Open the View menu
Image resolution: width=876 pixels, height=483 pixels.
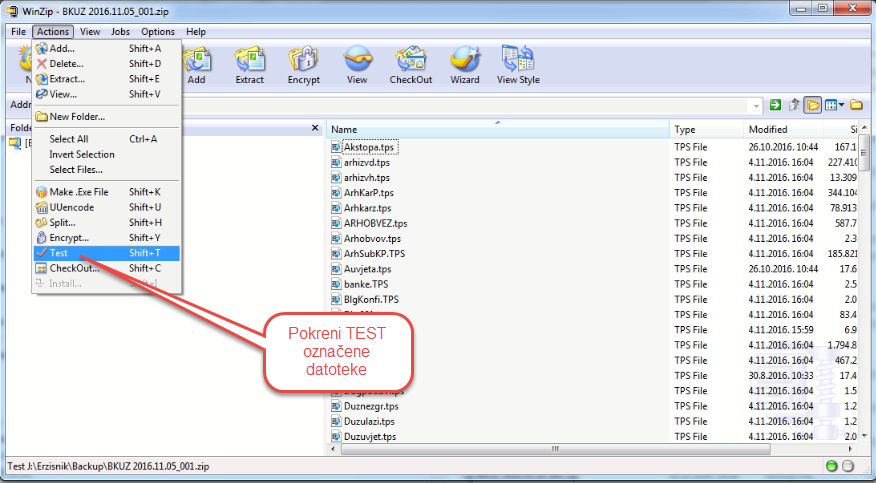90,32
